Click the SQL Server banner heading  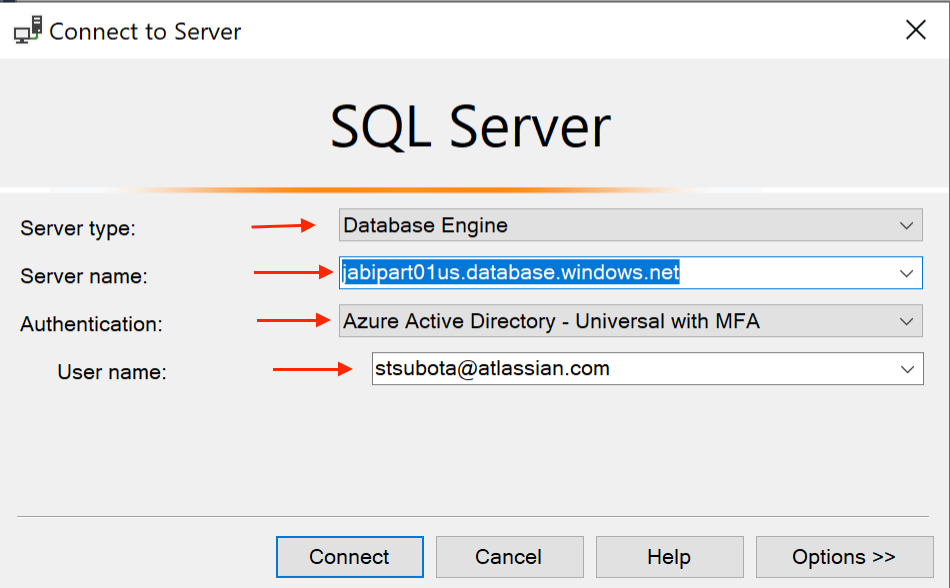(x=470, y=127)
